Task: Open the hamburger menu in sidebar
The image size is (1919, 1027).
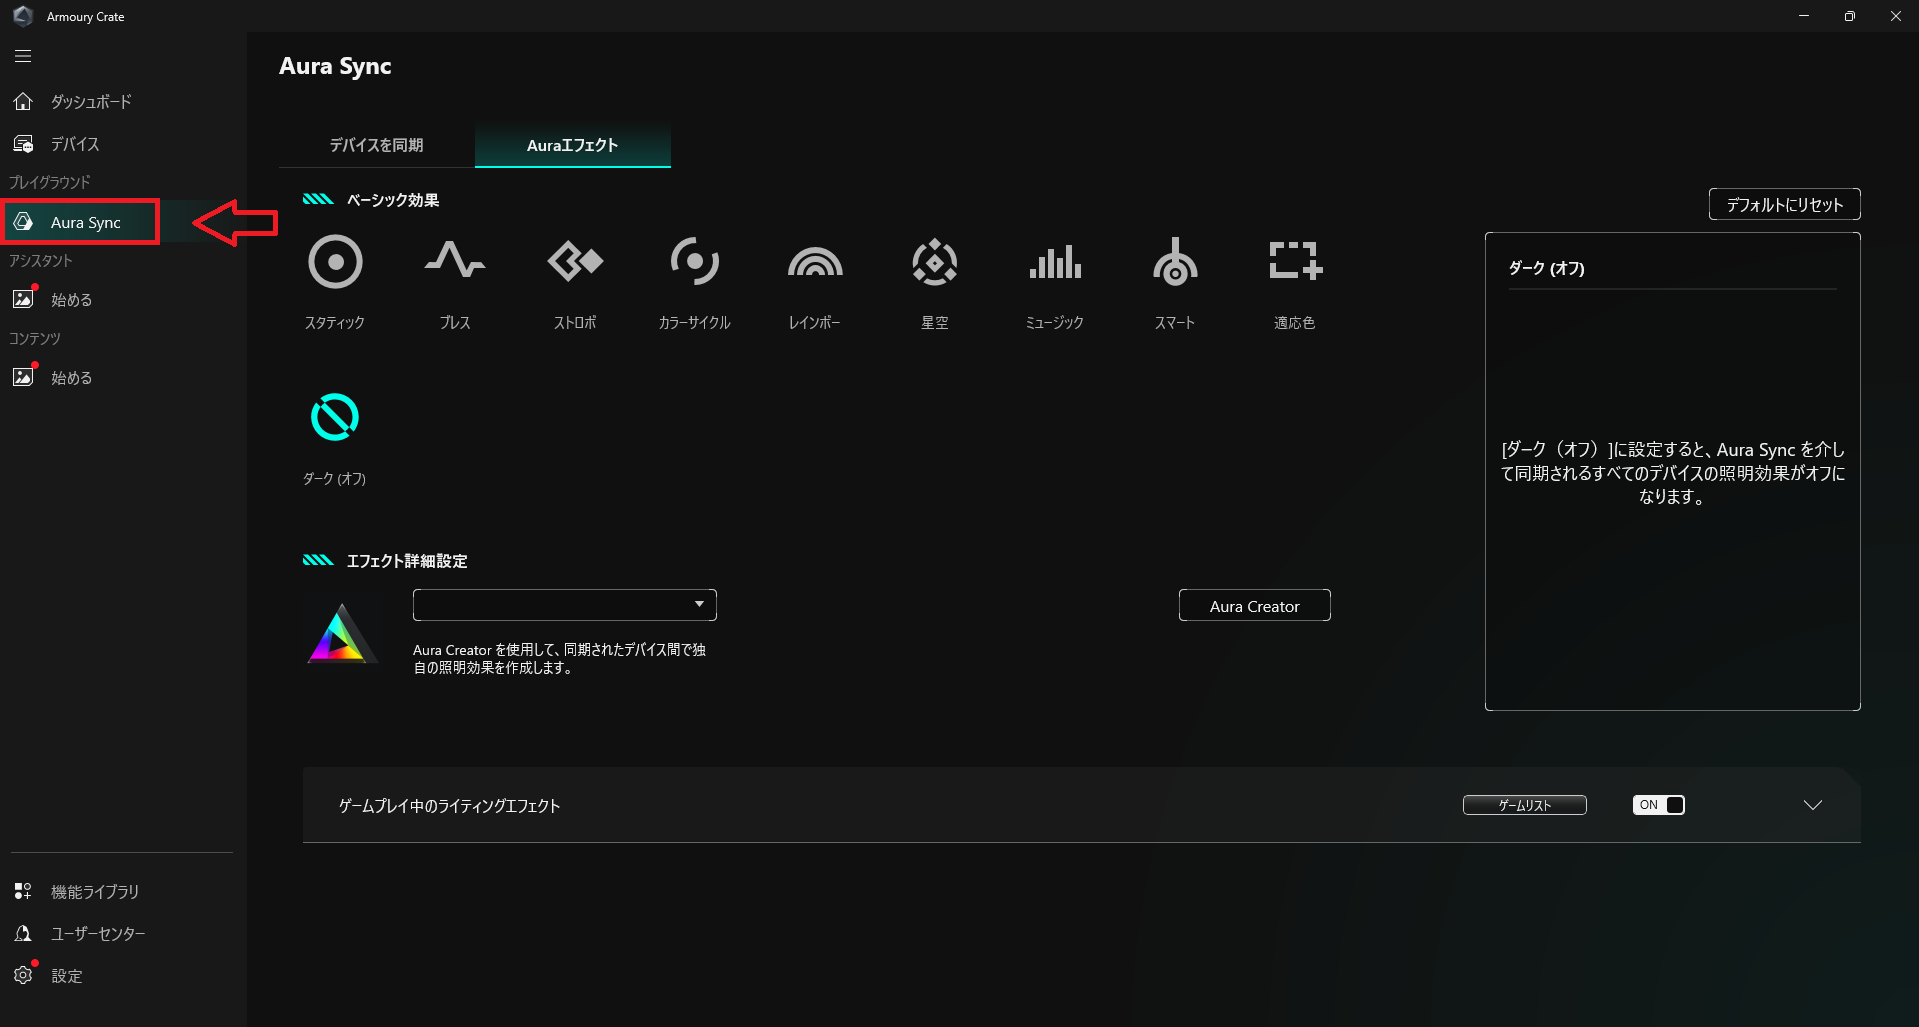Action: [x=23, y=56]
